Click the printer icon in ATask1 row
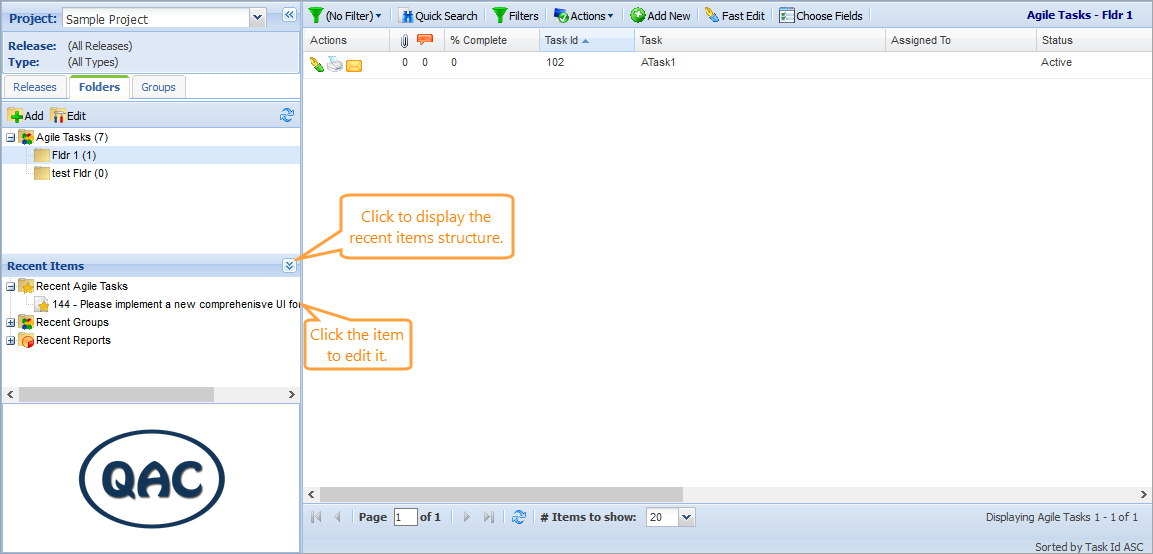The image size is (1153, 554). [x=335, y=64]
